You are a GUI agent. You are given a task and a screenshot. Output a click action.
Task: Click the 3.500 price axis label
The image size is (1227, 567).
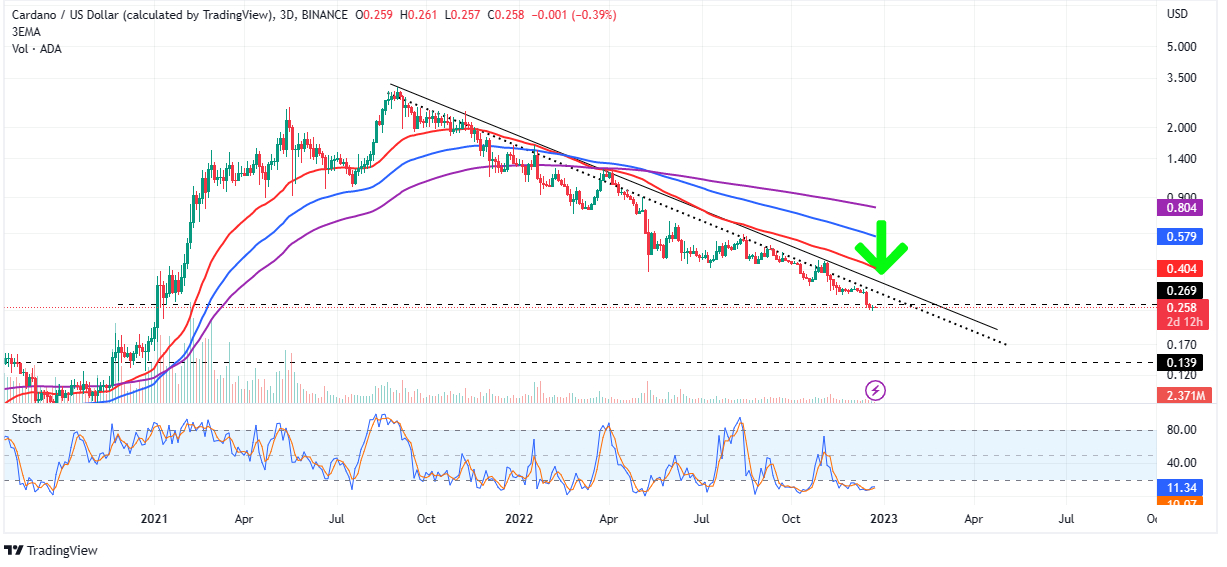click(1182, 77)
